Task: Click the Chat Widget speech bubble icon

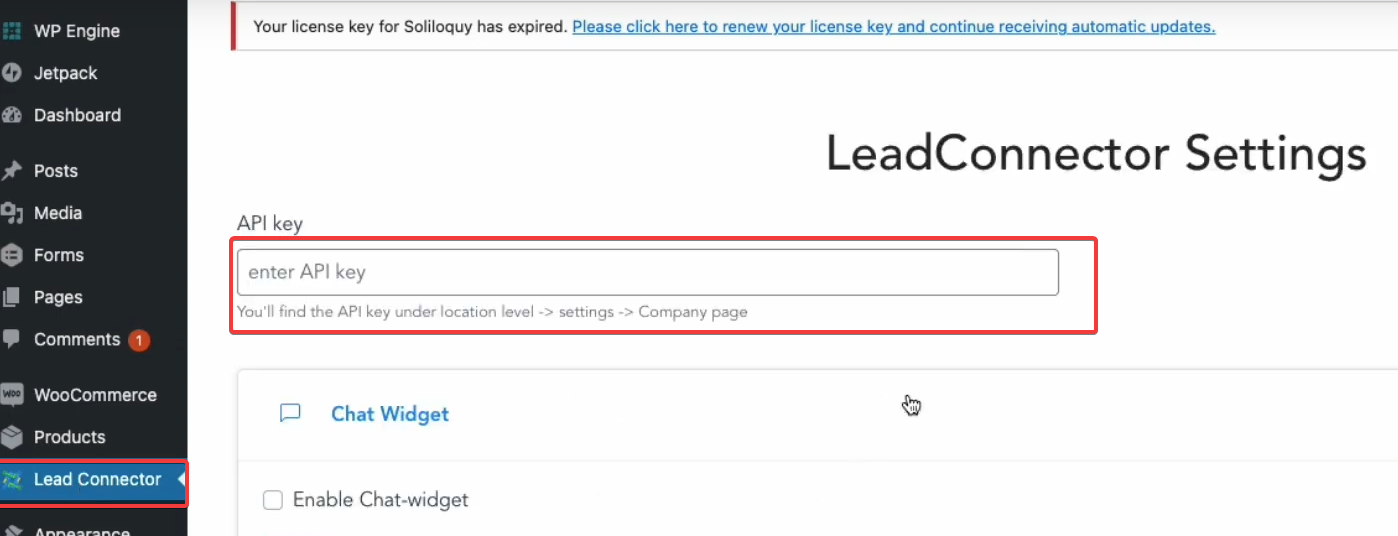Action: coord(290,413)
